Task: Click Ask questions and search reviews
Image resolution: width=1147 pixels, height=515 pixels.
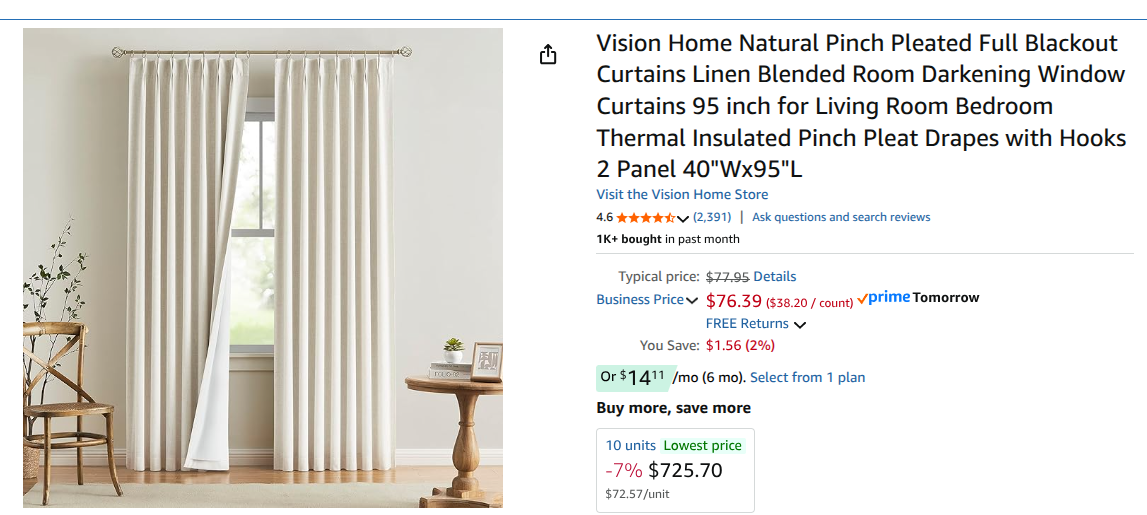Action: point(841,217)
